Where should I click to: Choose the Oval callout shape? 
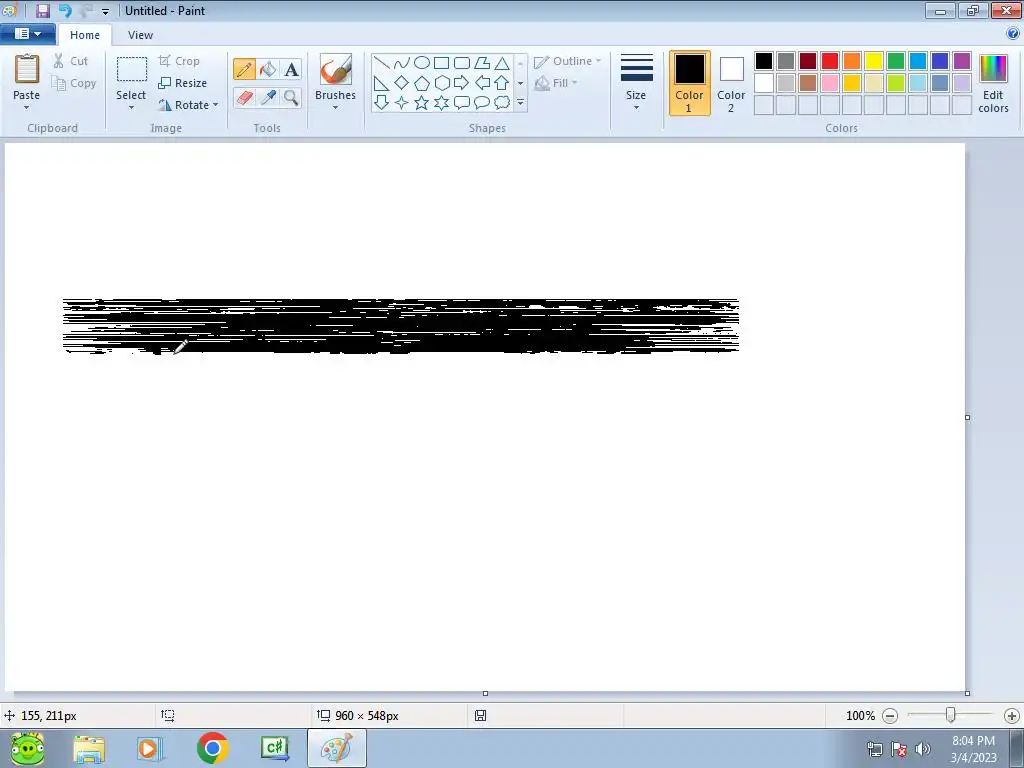[482, 103]
